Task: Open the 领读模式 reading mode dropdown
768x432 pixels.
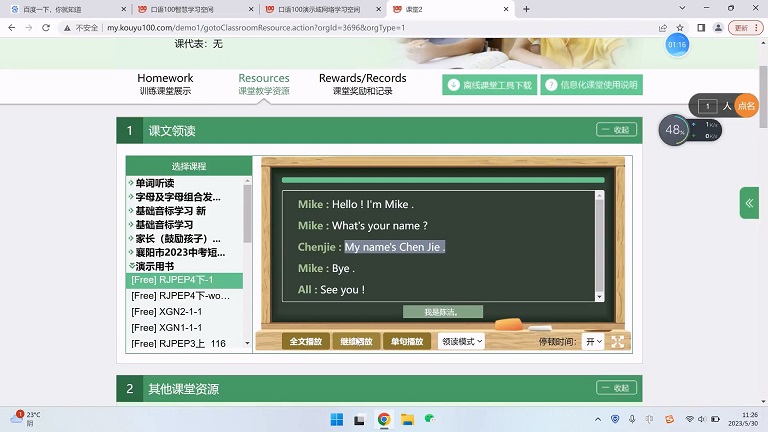Action: click(460, 341)
